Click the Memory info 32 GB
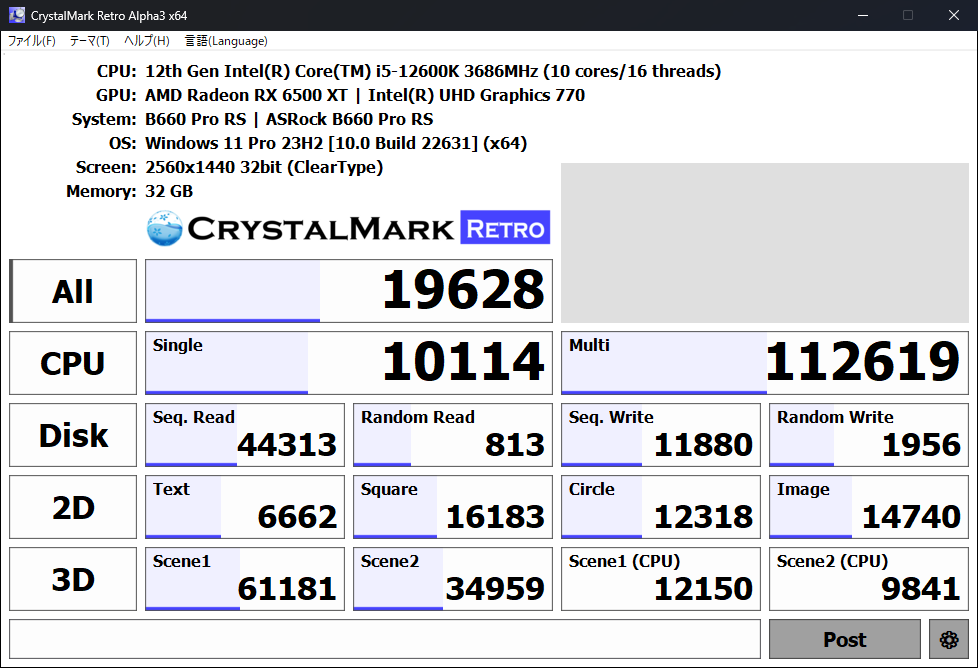Screen dimensions: 978x668 [169, 191]
